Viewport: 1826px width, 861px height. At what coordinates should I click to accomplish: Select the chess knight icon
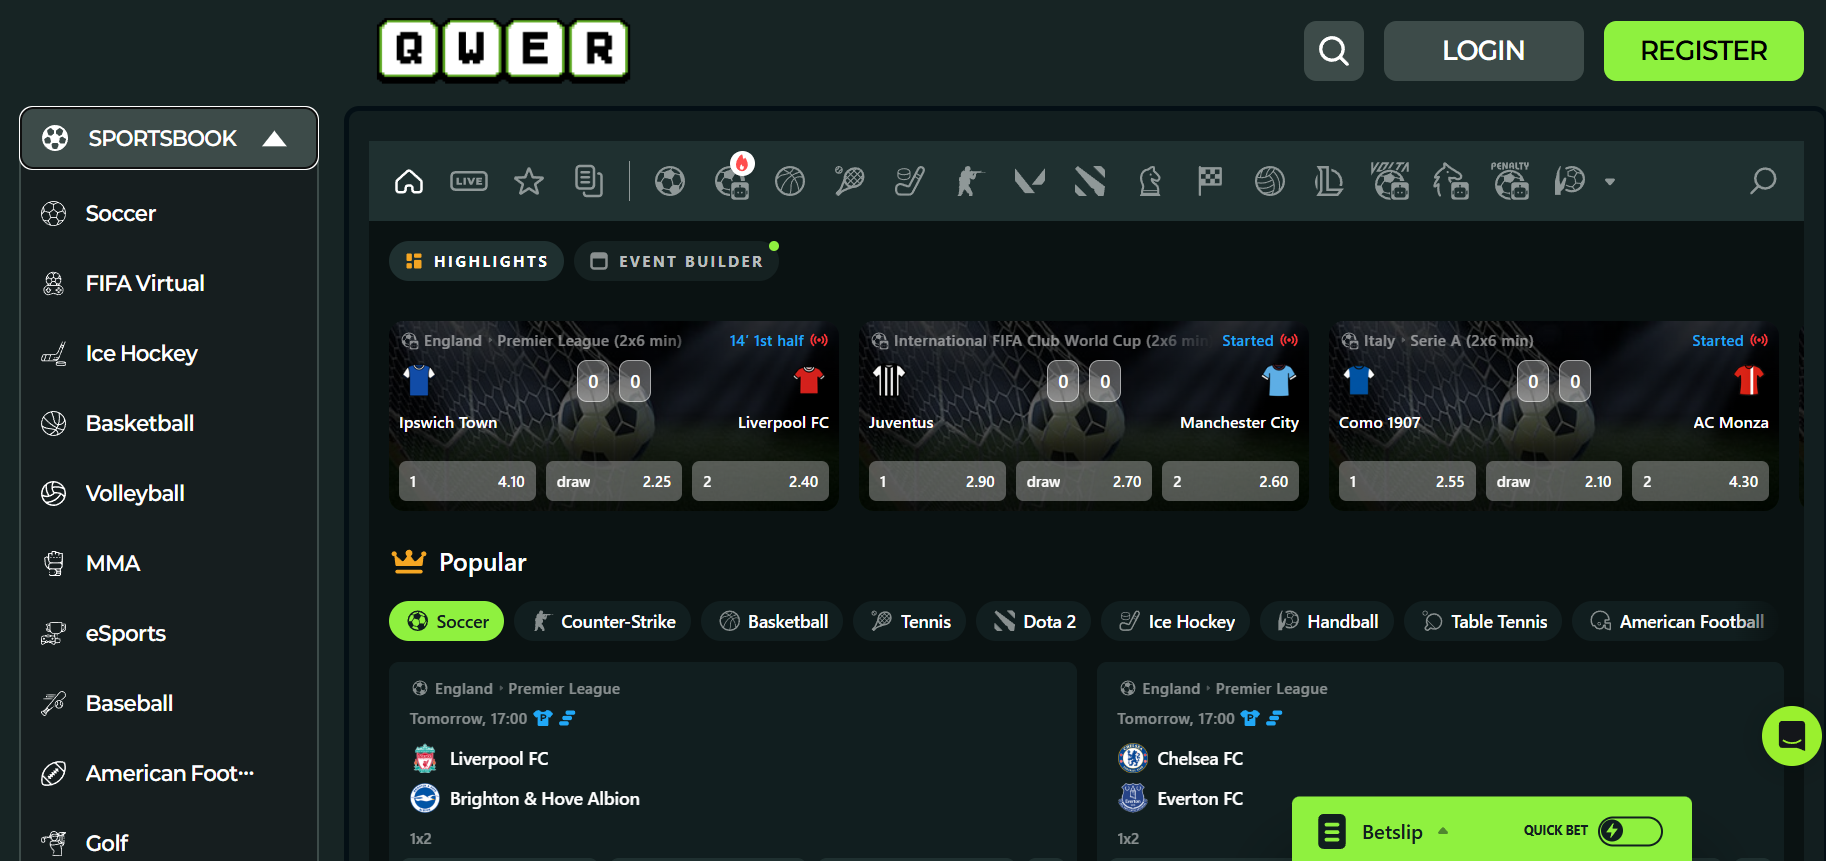tap(1150, 181)
